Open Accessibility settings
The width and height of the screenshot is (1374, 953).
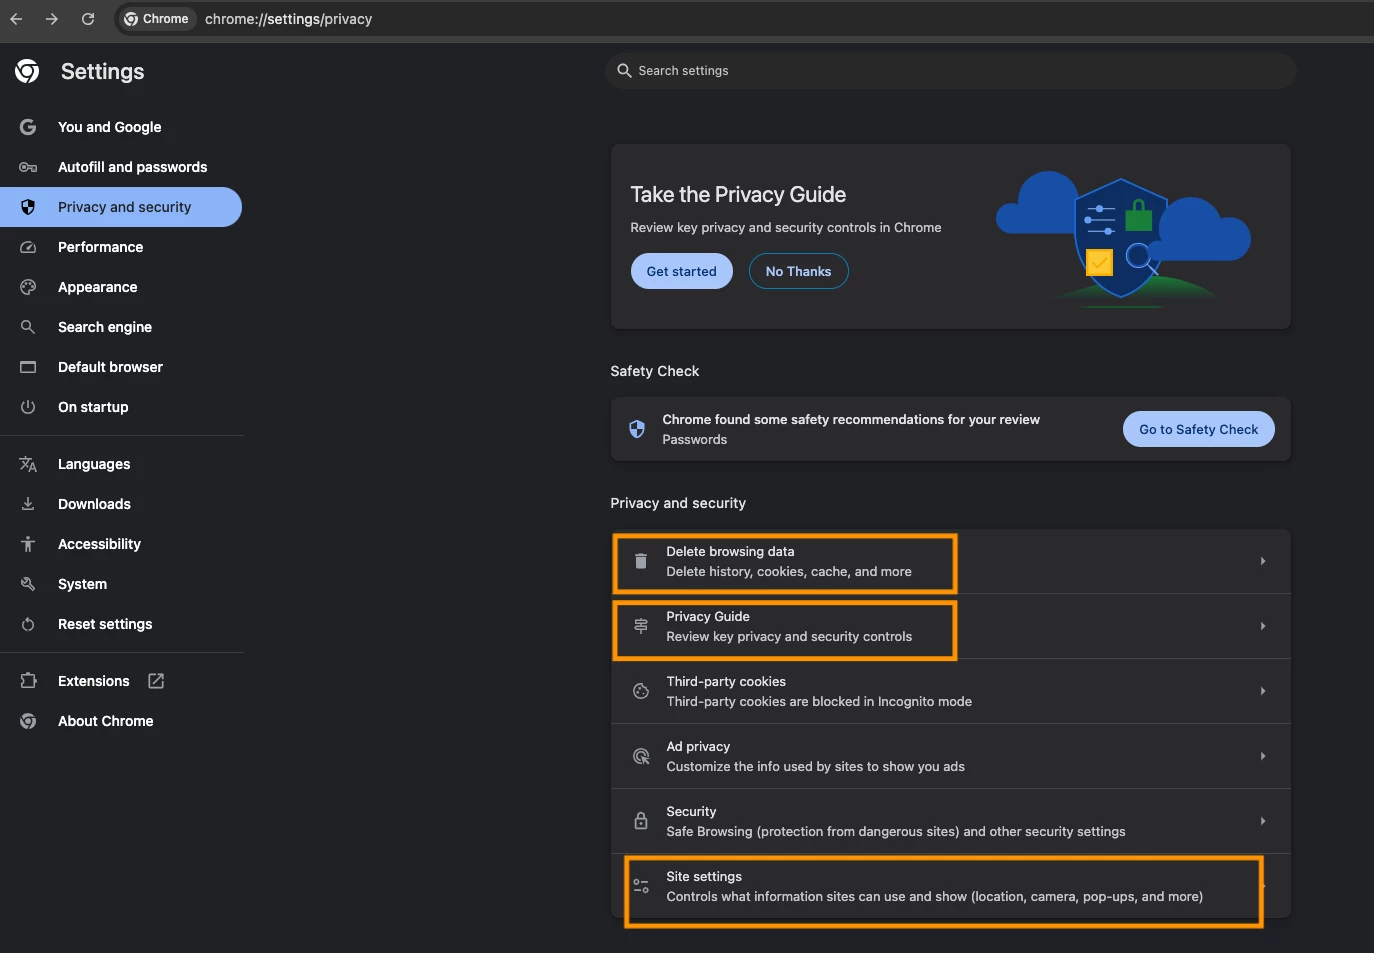[x=121, y=544]
